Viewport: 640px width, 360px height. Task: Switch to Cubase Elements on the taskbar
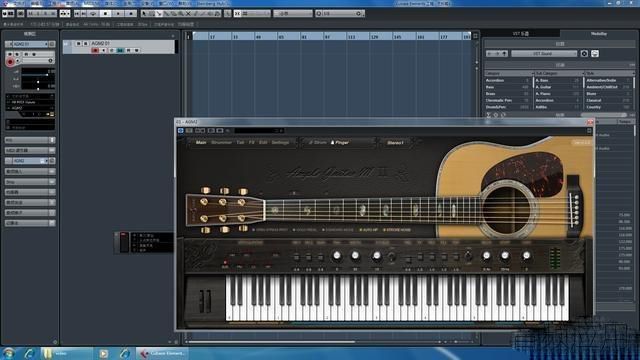point(162,353)
